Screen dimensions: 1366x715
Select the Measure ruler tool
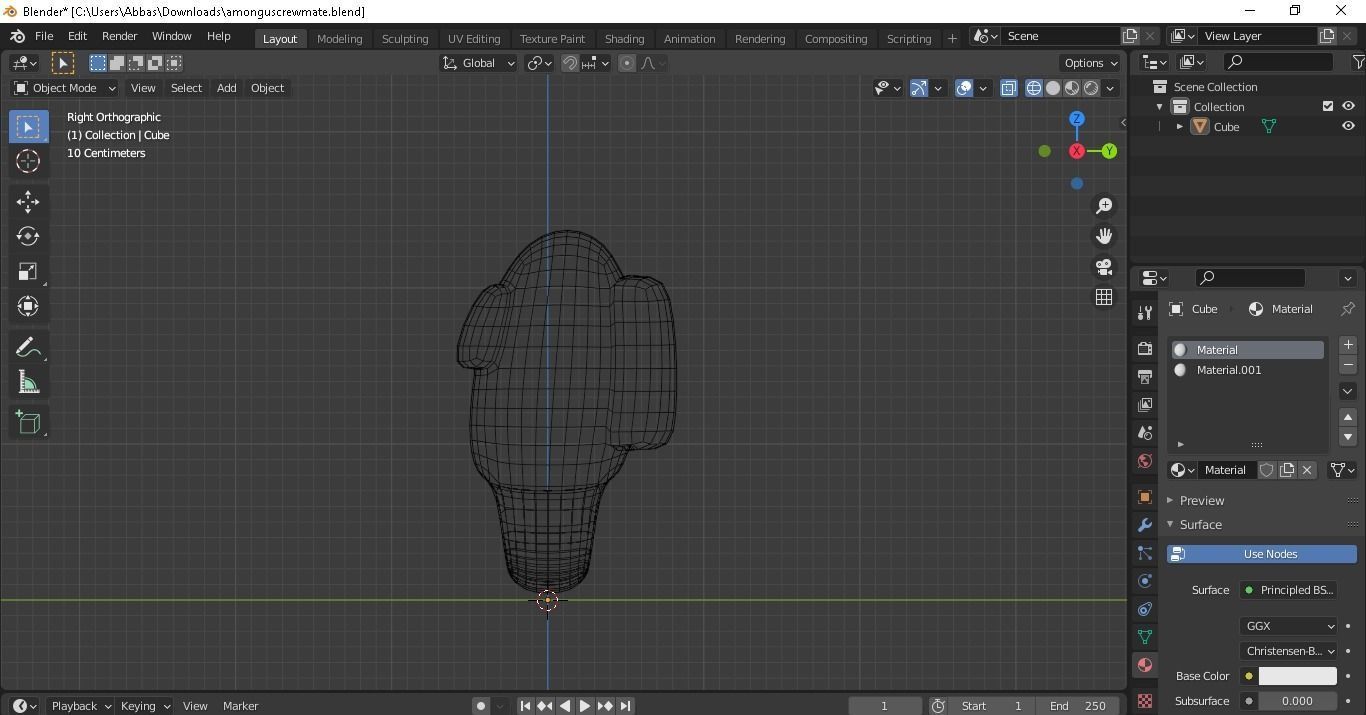[28, 382]
